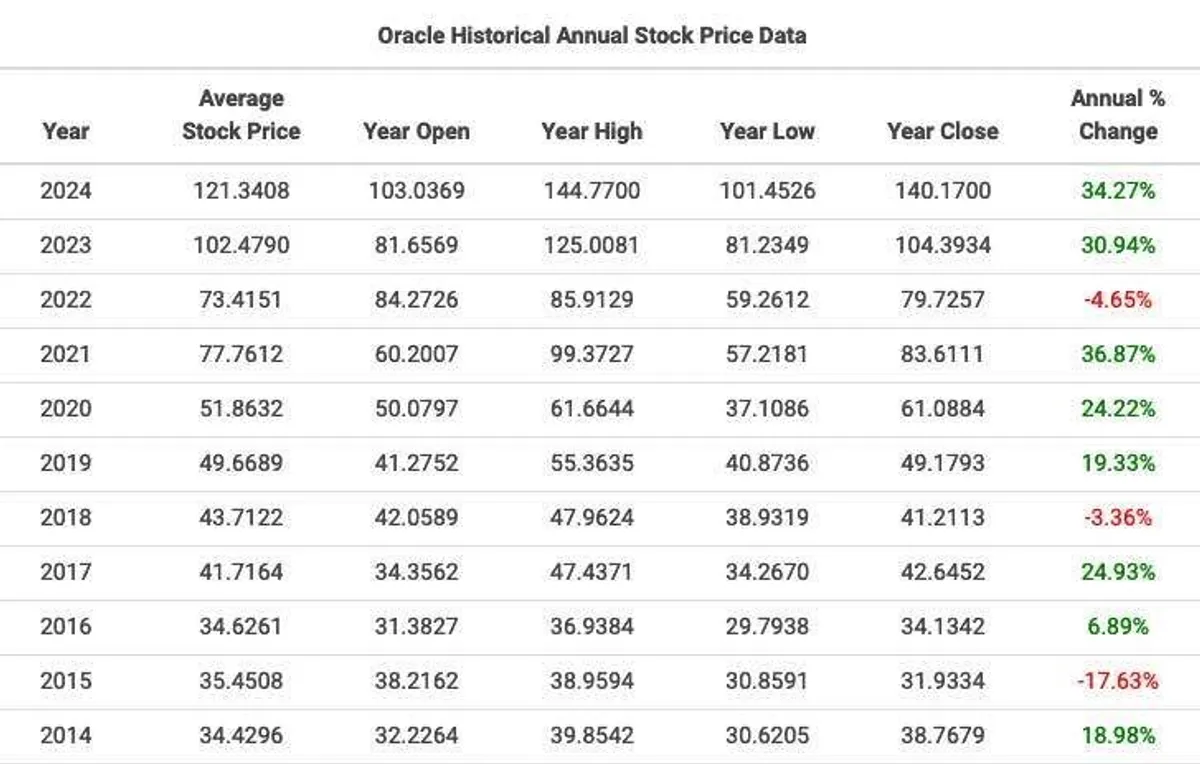Click the 2021 year close 83.6111
The height and width of the screenshot is (764, 1200).
tap(942, 354)
